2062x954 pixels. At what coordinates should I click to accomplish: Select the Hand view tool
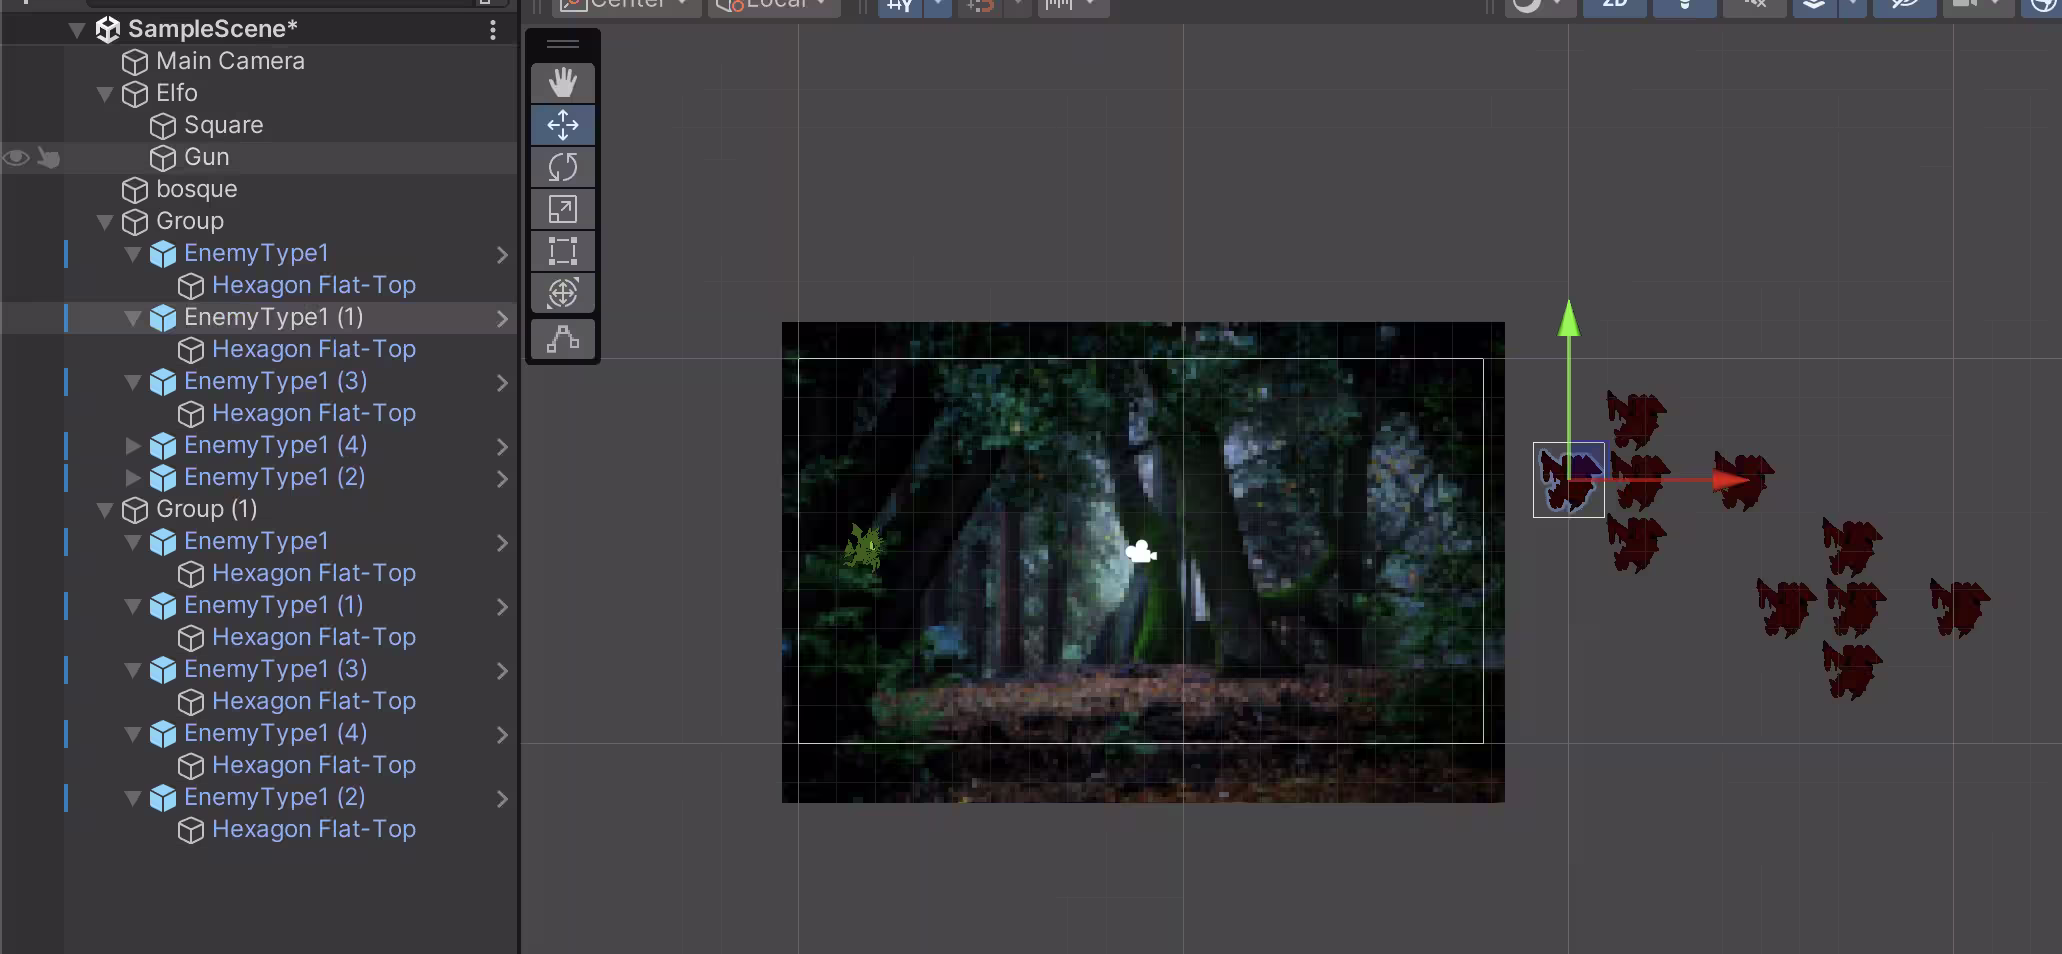tap(563, 83)
